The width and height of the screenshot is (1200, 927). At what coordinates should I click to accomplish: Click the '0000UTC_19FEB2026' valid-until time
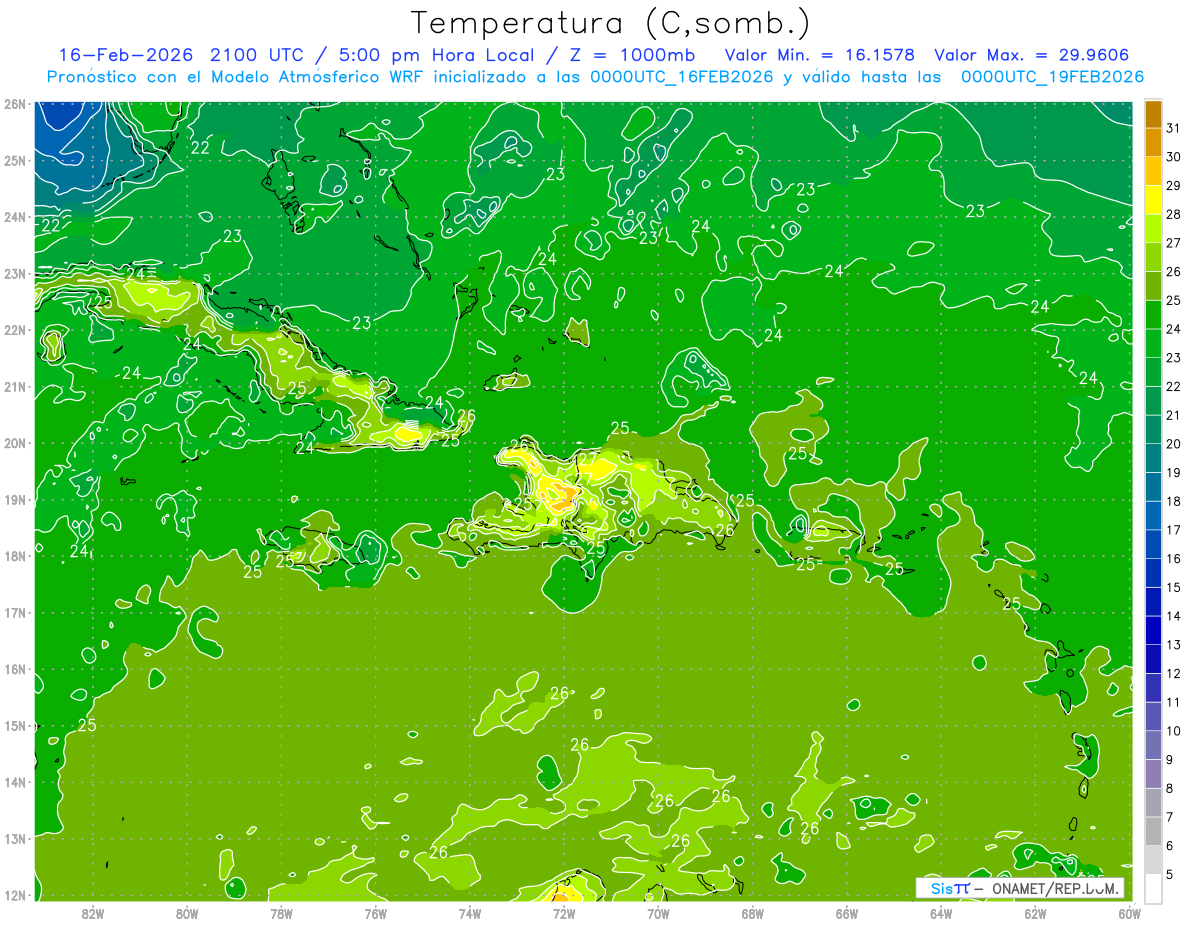(x=1053, y=77)
